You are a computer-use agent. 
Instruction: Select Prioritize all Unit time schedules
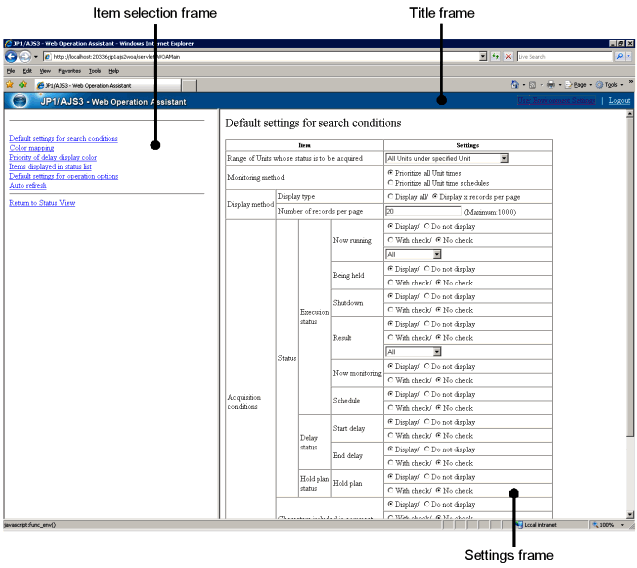390,184
